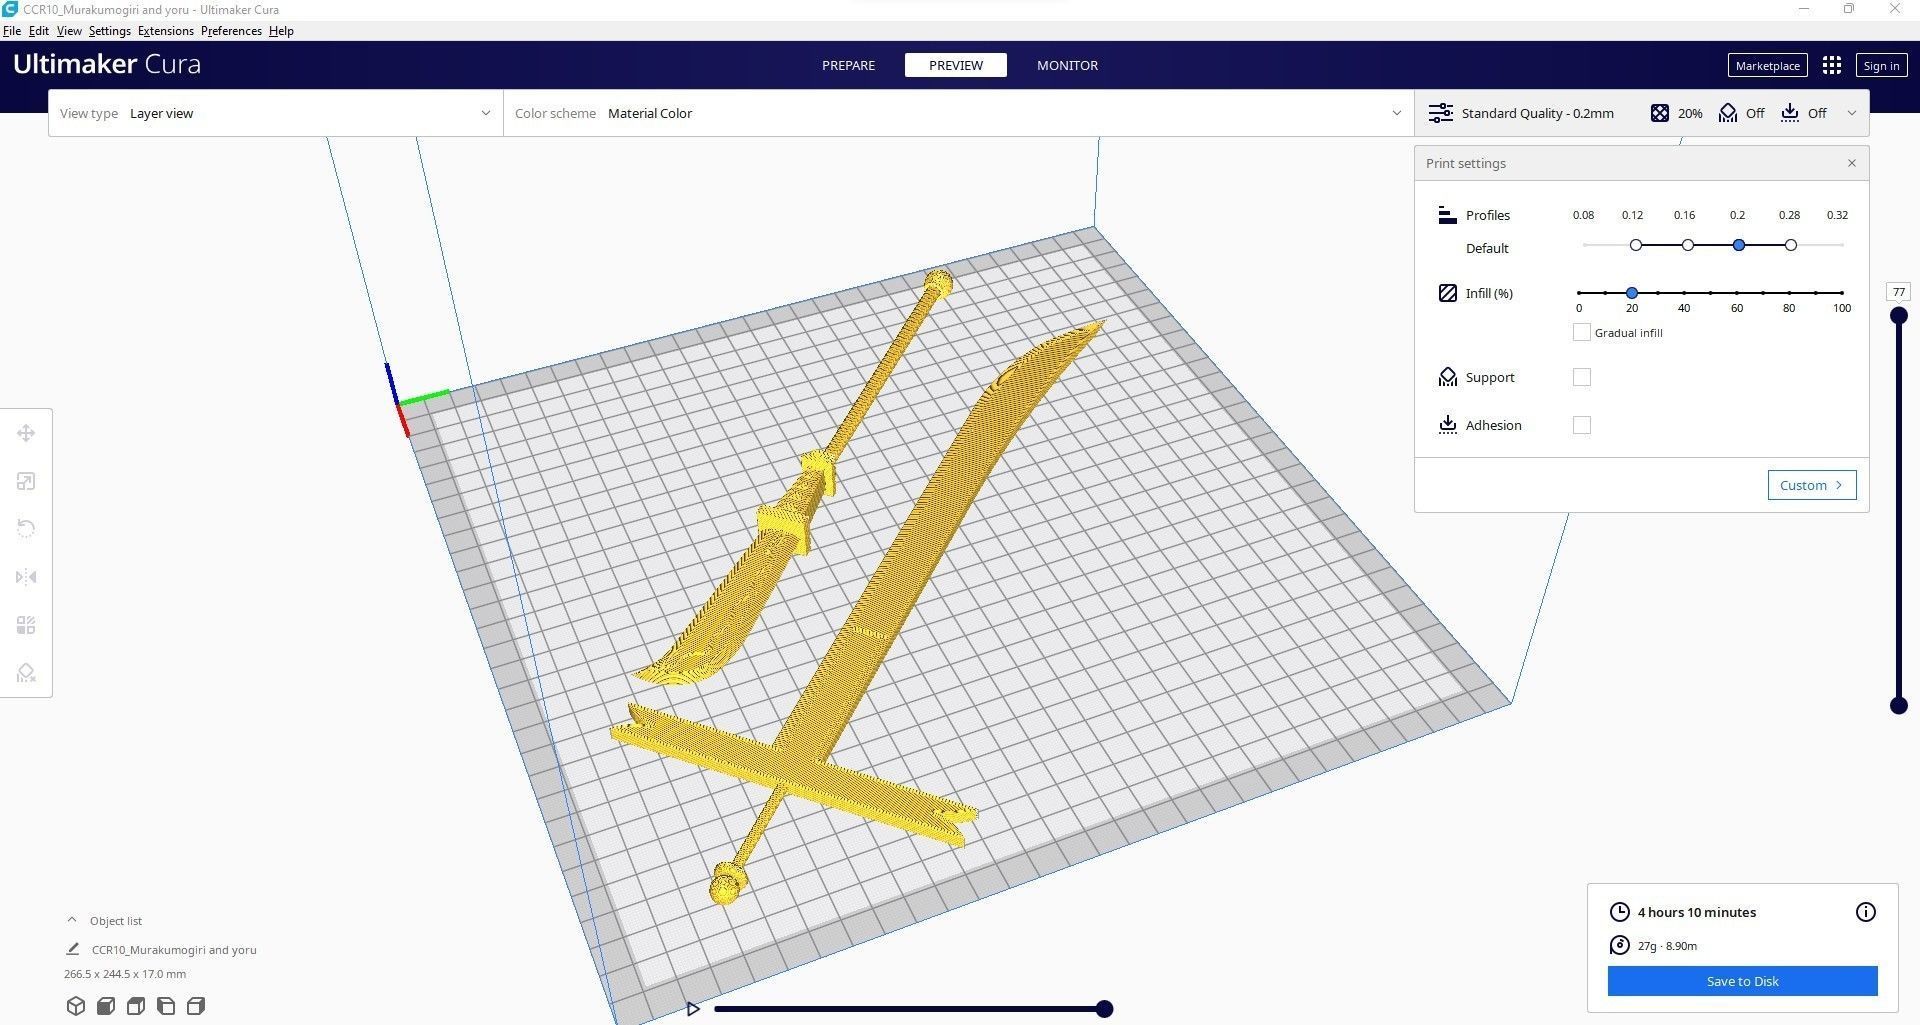Open the Settings menu

click(110, 31)
